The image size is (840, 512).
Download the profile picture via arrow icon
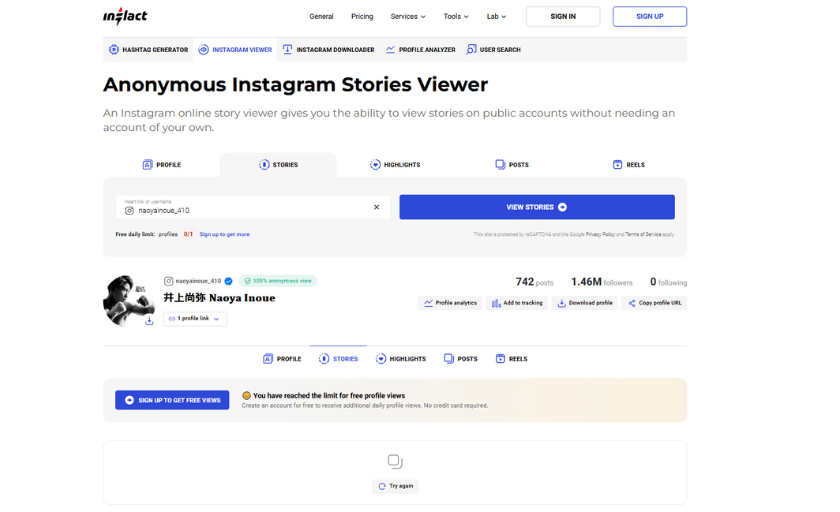coord(149,320)
